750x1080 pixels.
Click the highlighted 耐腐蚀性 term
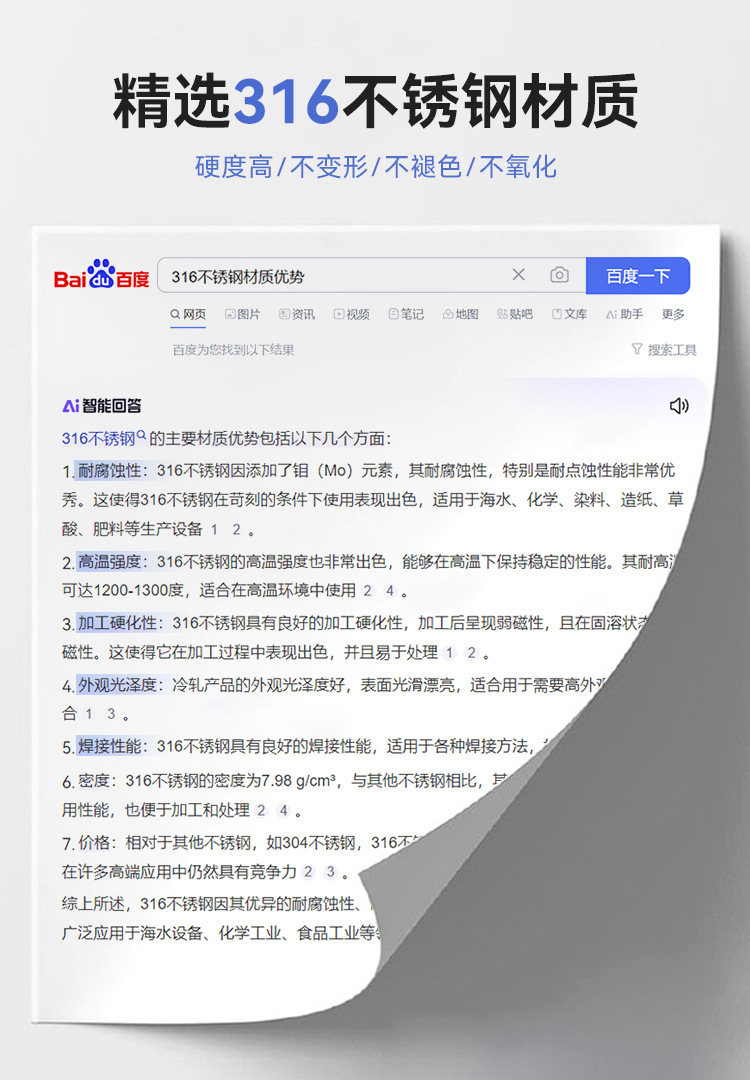109,471
